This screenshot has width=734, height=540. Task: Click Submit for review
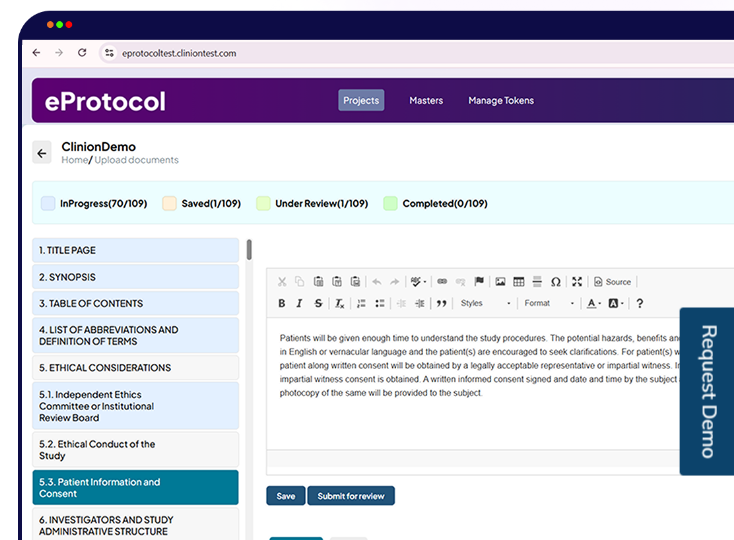(351, 496)
